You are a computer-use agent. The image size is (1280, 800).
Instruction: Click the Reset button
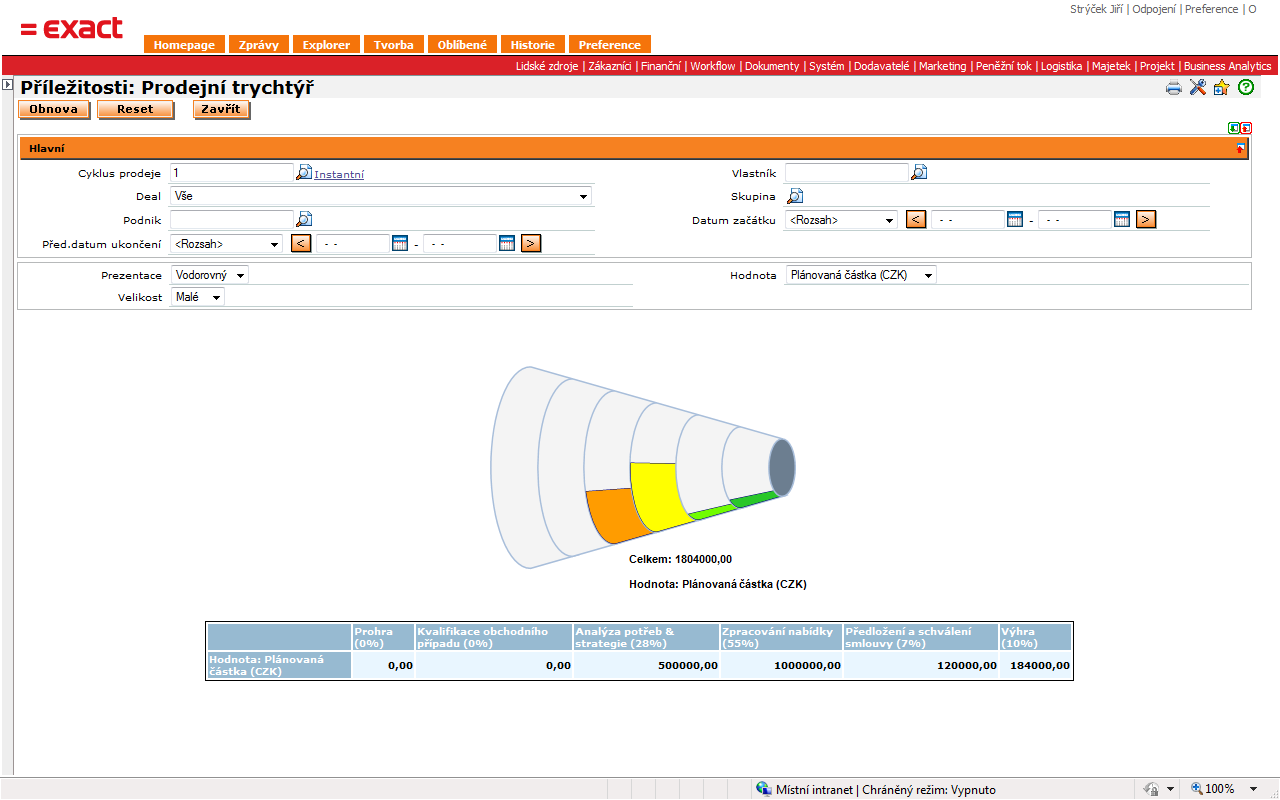click(135, 109)
